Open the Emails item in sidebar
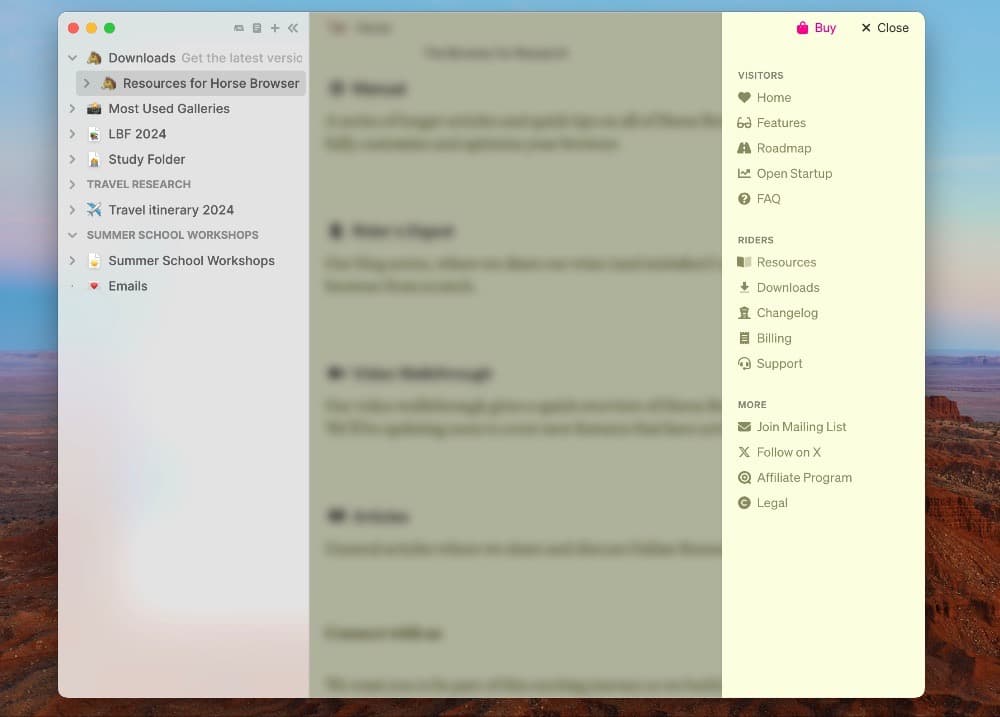Screen dimensions: 1000x717 [x=127, y=286]
